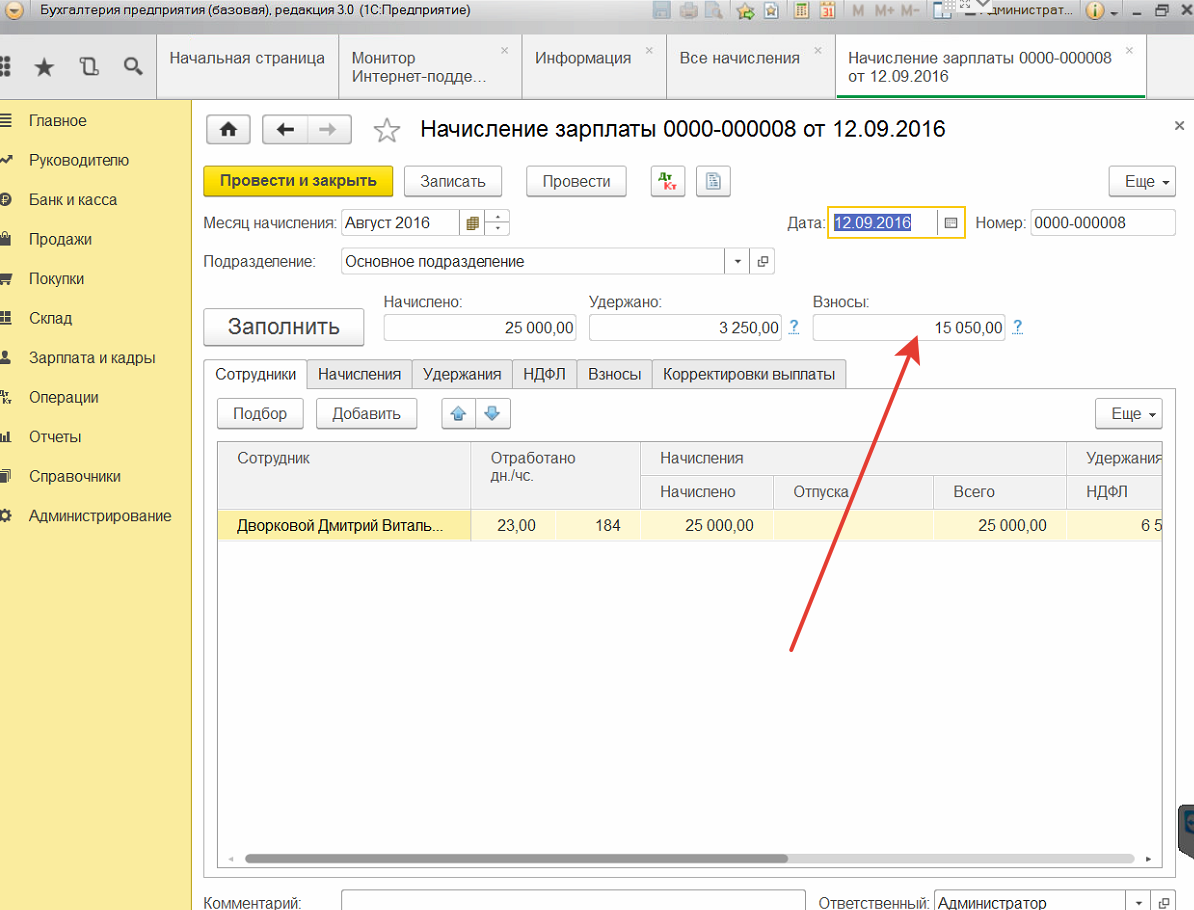Click Провести и закрыть button
The height and width of the screenshot is (910, 1194).
coord(298,181)
